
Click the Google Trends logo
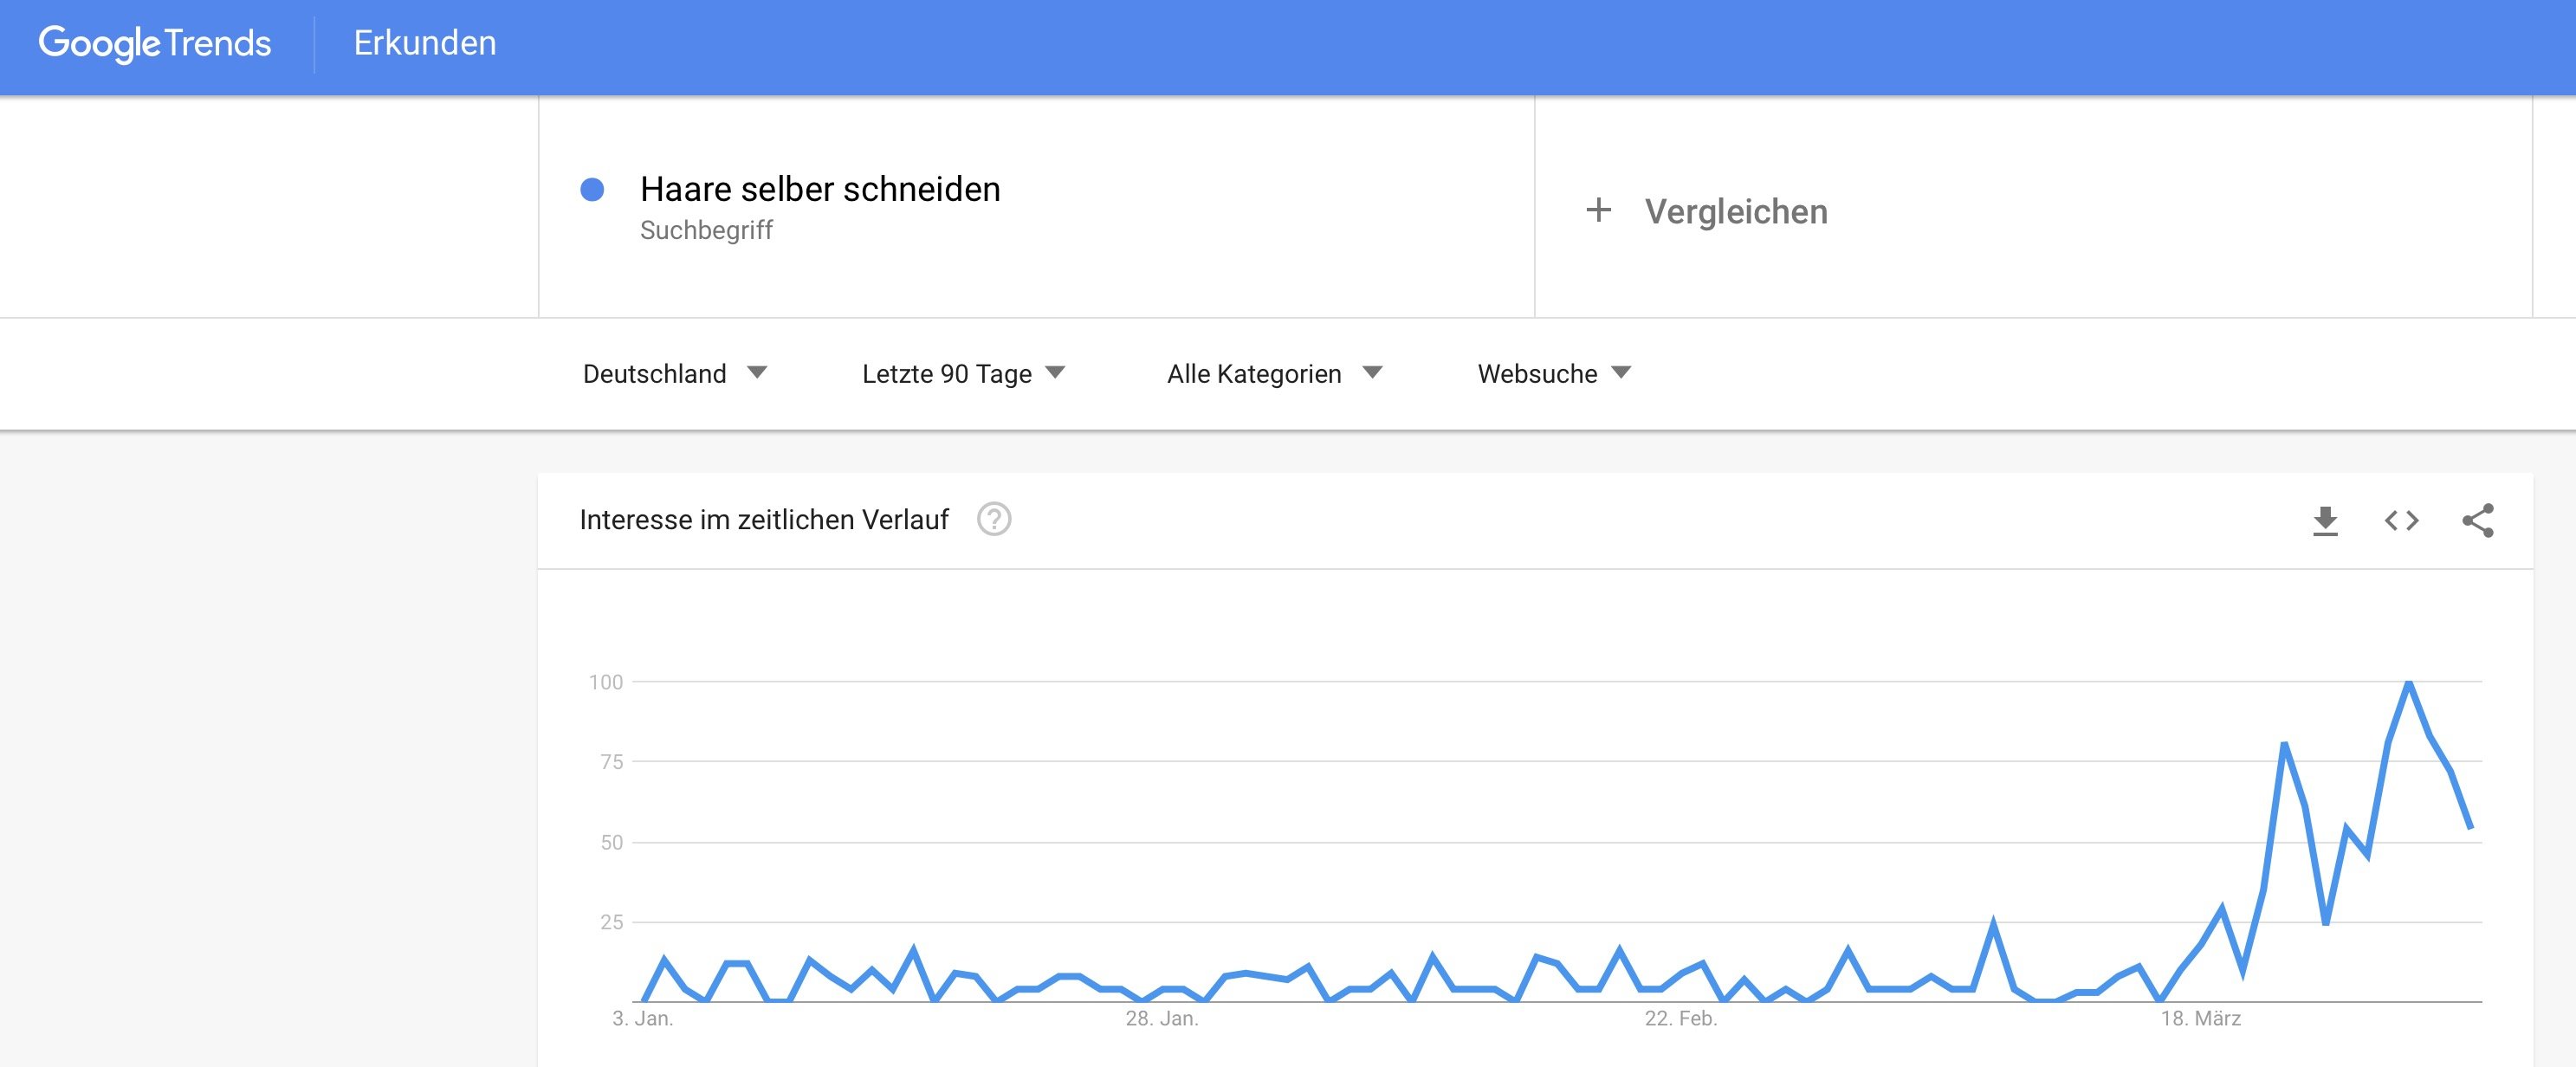155,43
